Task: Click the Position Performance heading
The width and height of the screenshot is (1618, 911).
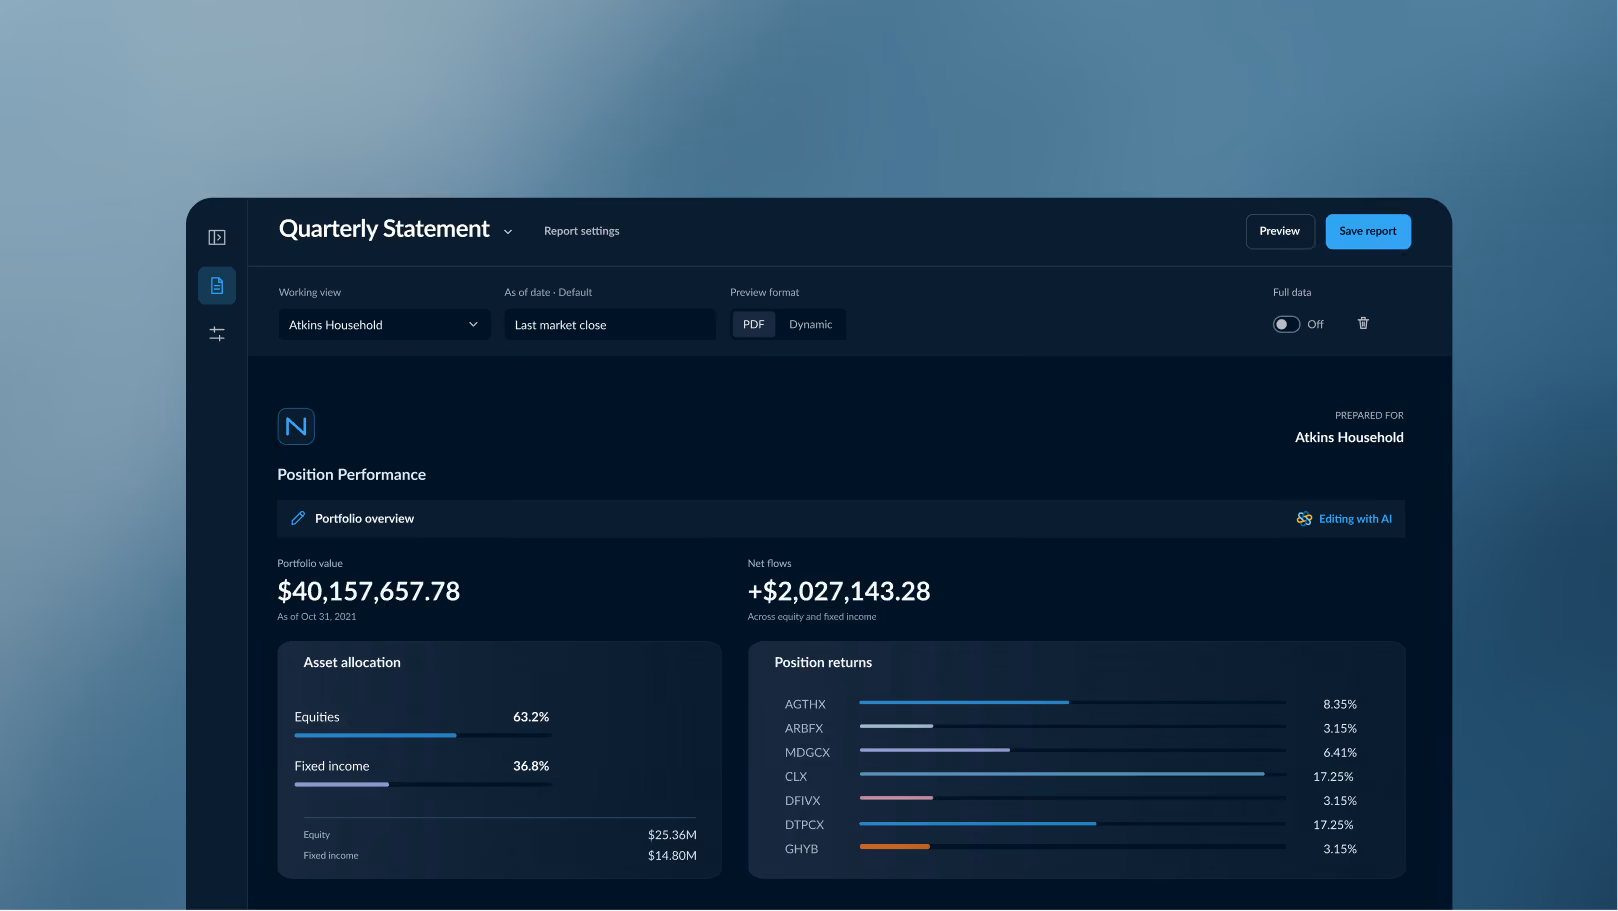Action: (352, 475)
